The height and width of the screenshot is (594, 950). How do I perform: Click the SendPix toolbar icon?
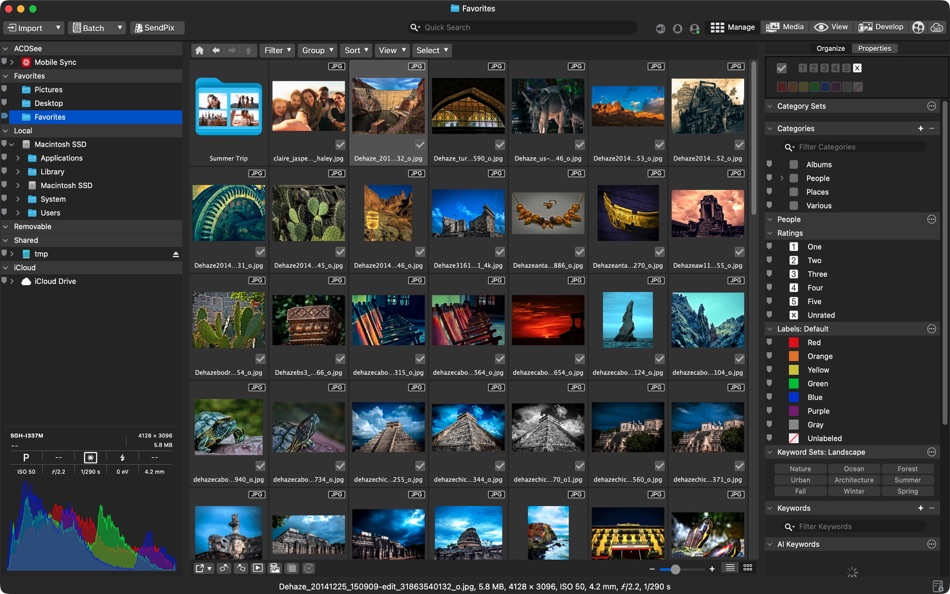coord(155,27)
